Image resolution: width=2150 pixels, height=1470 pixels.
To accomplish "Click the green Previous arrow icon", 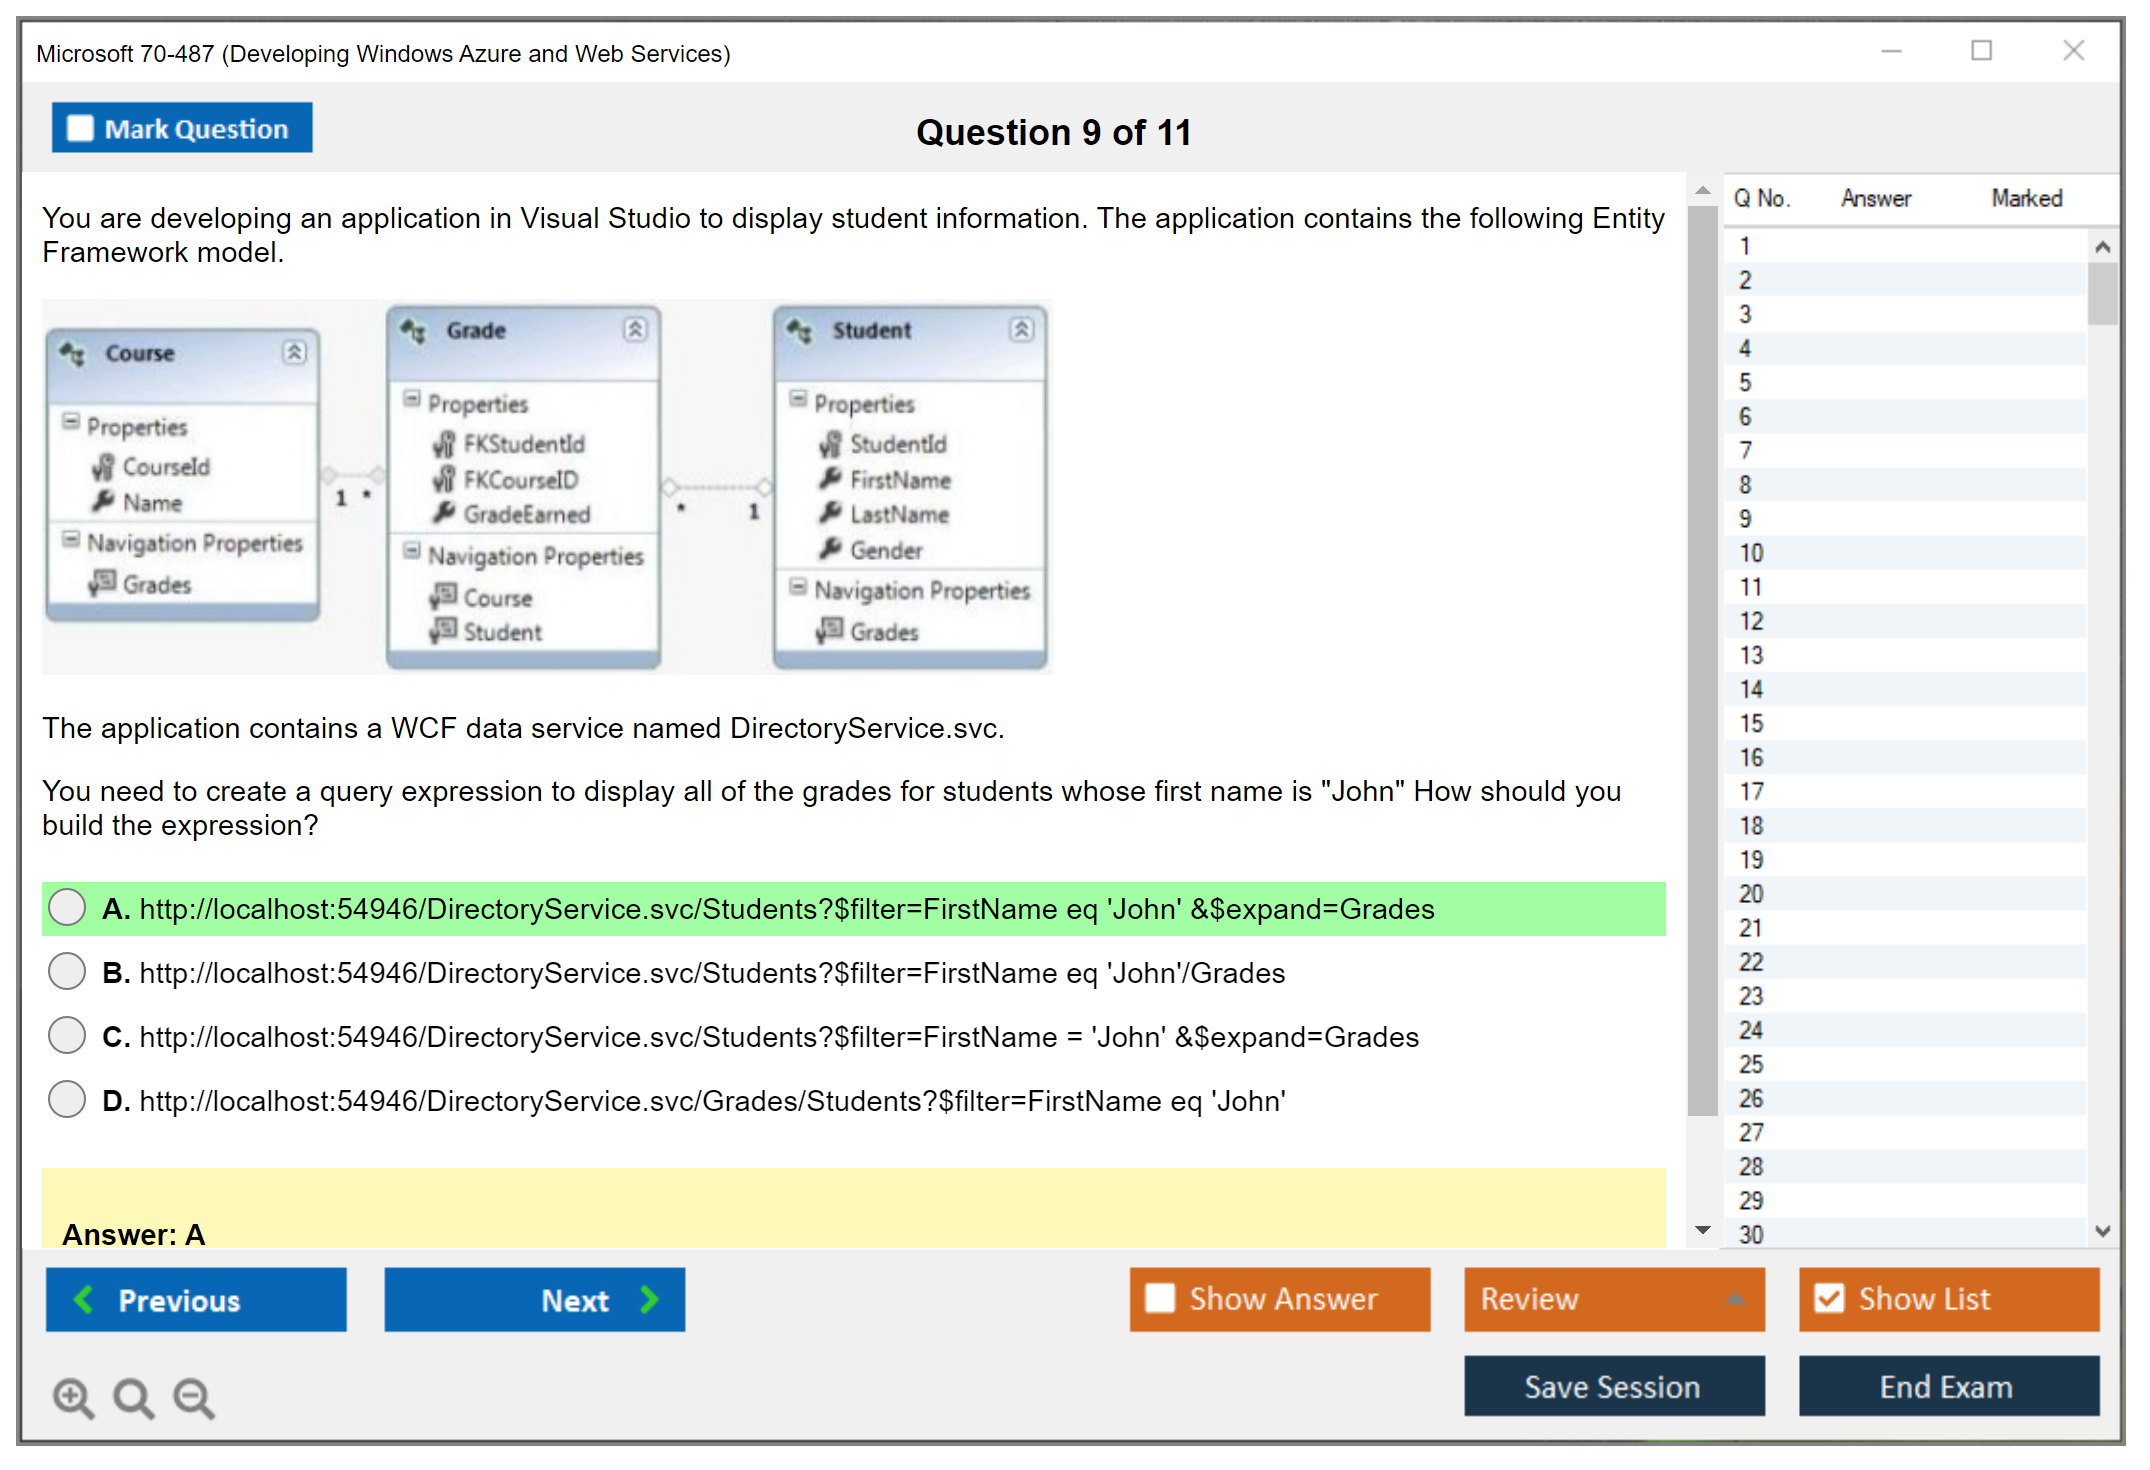I will tap(84, 1299).
